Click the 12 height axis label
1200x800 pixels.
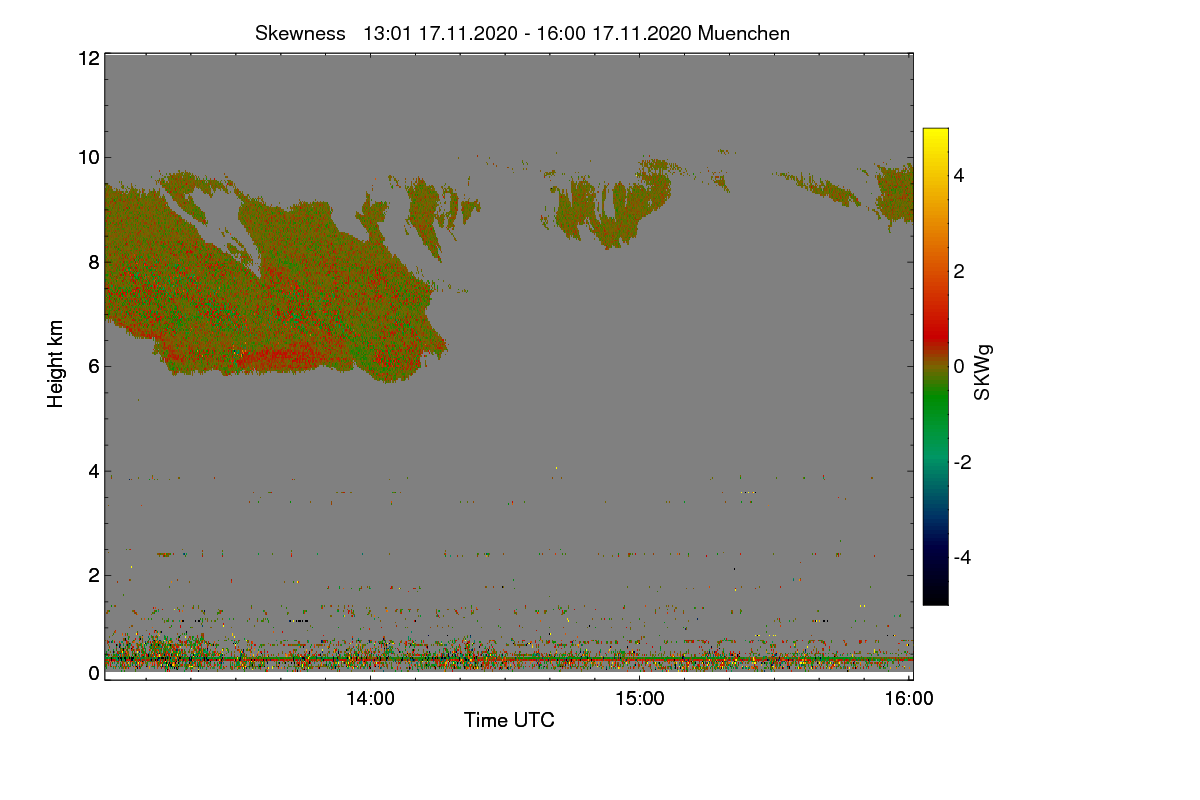[x=88, y=58]
